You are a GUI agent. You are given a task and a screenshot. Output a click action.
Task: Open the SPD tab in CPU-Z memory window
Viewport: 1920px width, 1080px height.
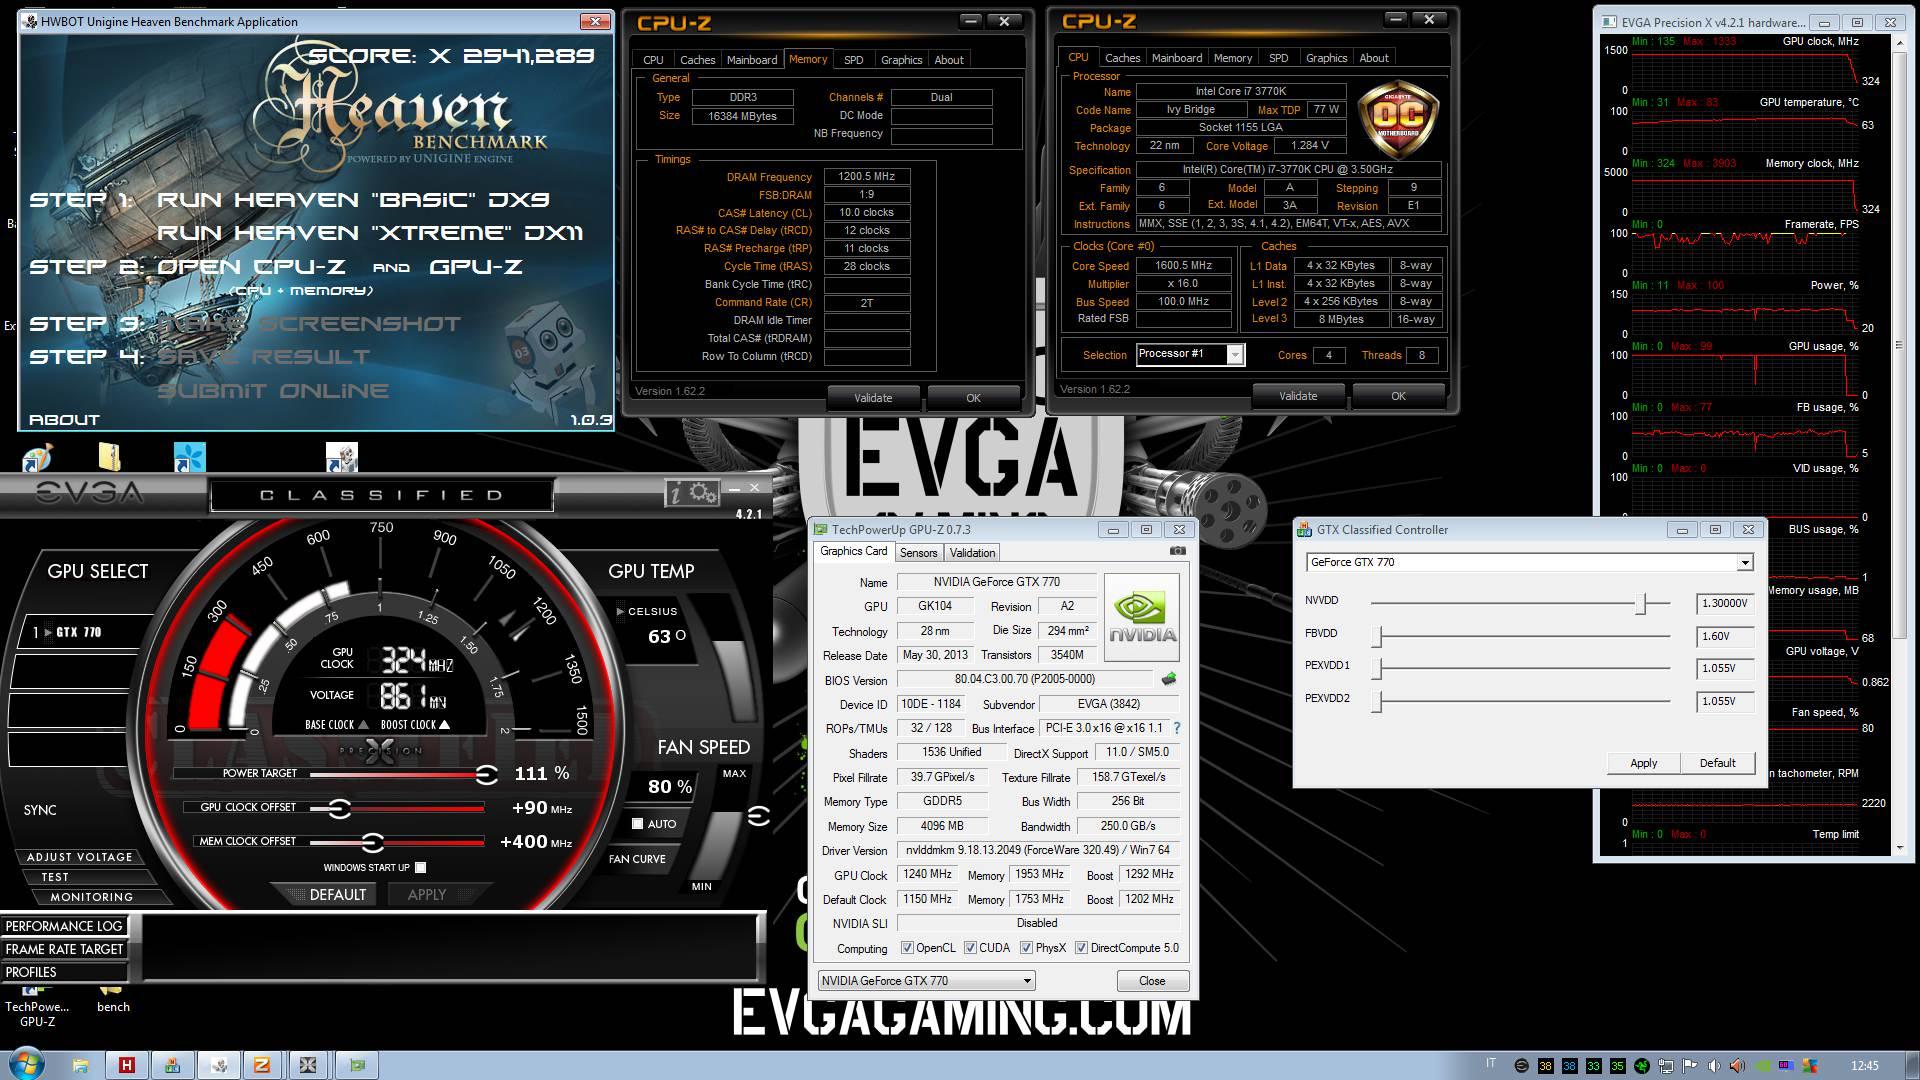click(x=853, y=60)
